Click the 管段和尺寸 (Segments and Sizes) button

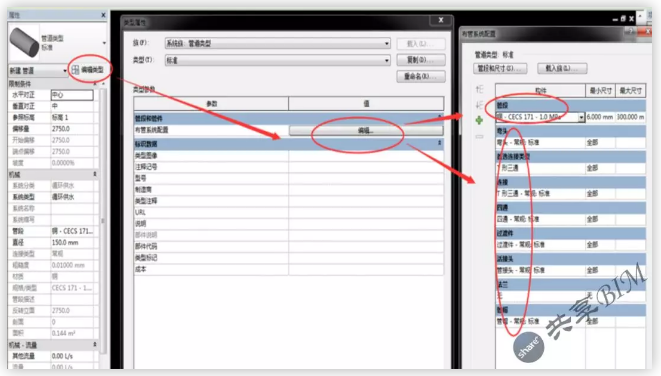pos(500,68)
